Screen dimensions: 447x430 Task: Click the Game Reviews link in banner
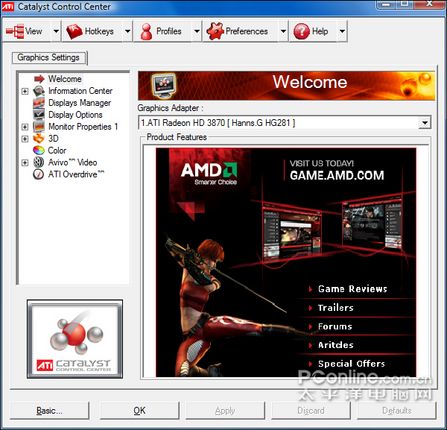coord(353,289)
